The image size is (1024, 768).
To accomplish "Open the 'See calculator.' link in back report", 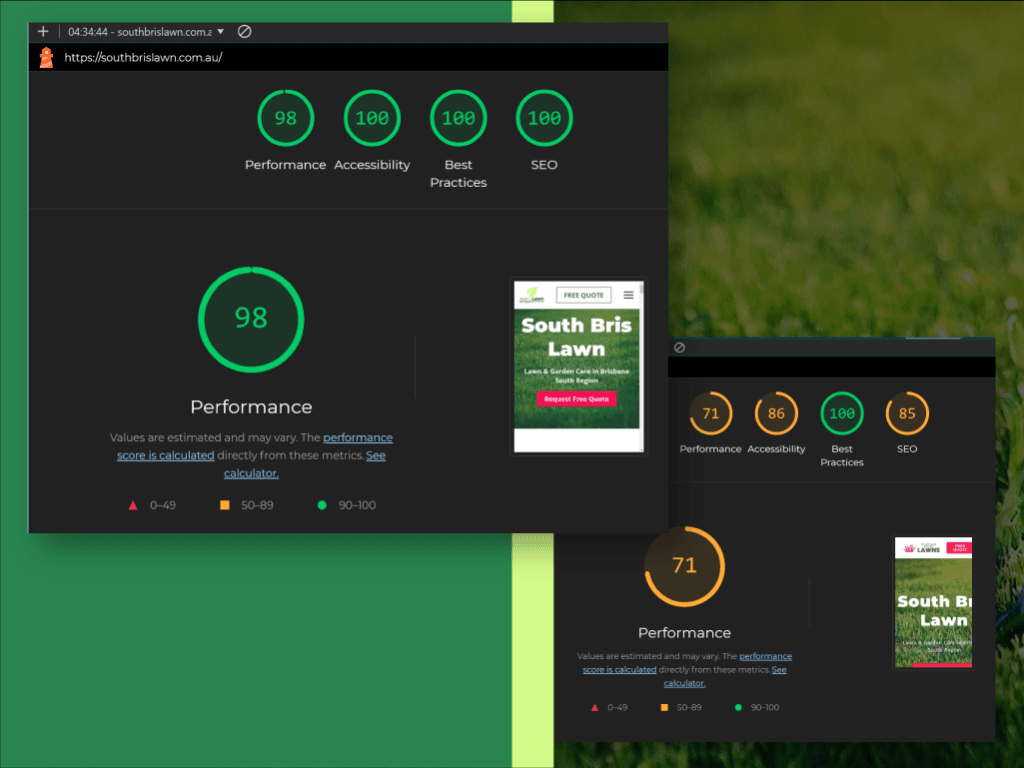I will (725, 677).
